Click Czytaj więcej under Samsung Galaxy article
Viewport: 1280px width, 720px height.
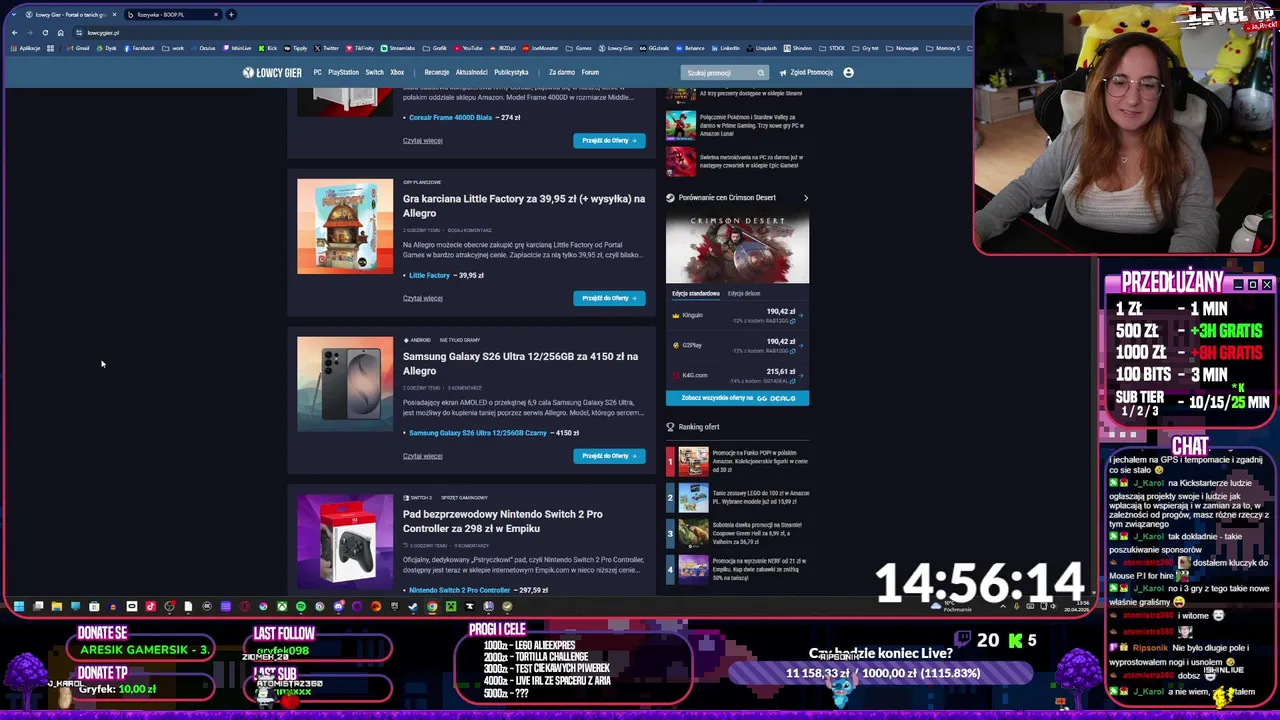point(422,456)
